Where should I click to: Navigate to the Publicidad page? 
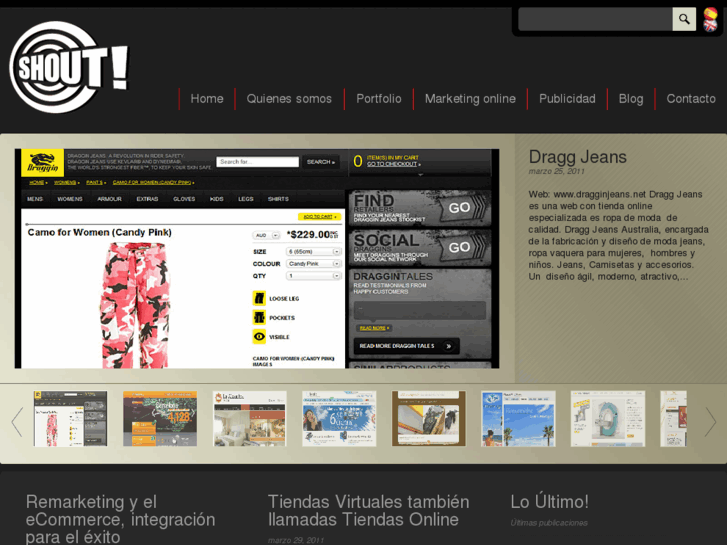[x=567, y=99]
